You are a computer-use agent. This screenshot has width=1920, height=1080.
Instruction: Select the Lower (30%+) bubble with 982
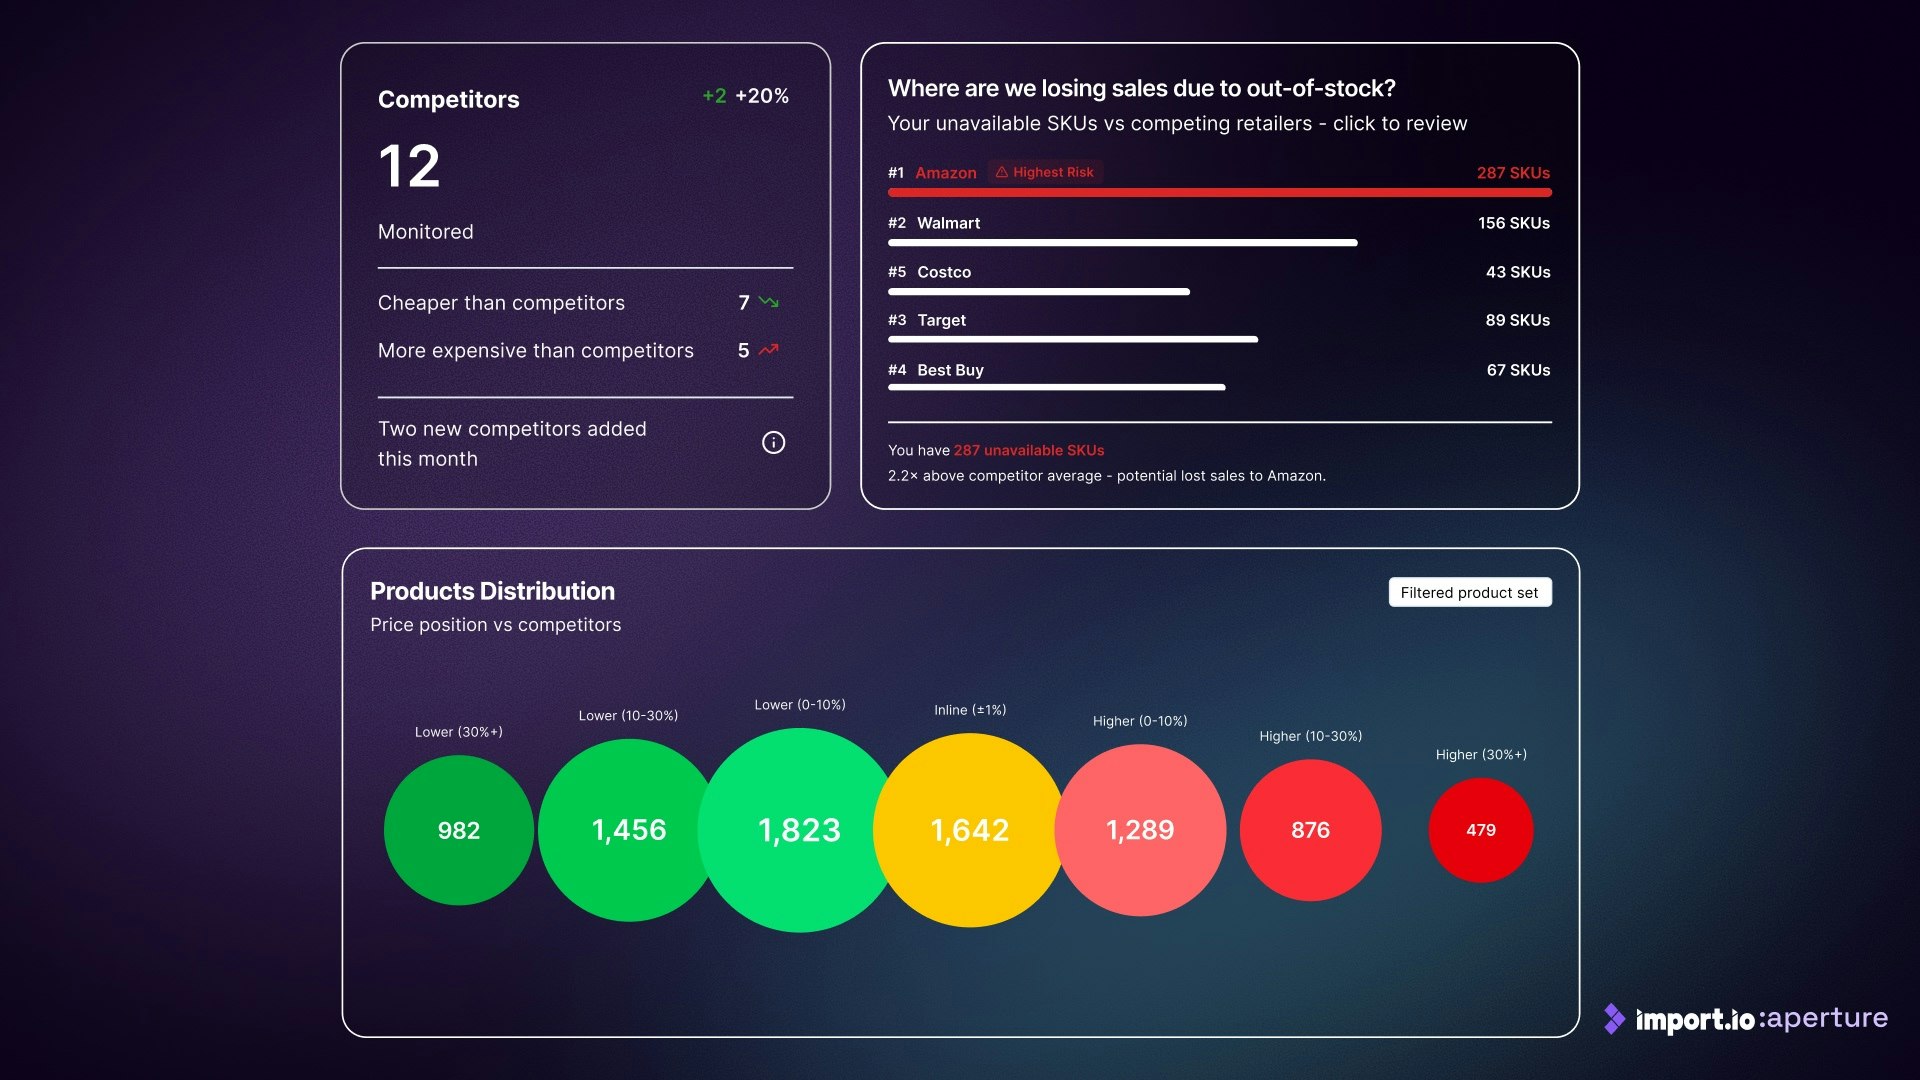coord(458,830)
